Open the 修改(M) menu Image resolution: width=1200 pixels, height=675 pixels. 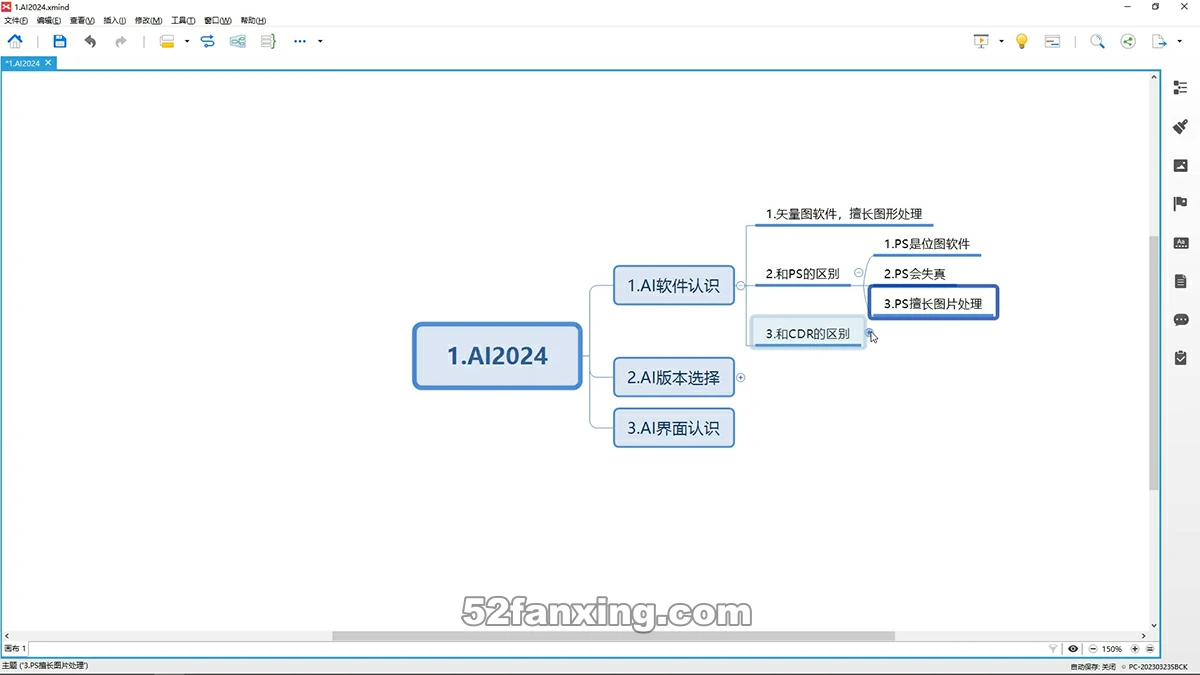pyautogui.click(x=148, y=20)
